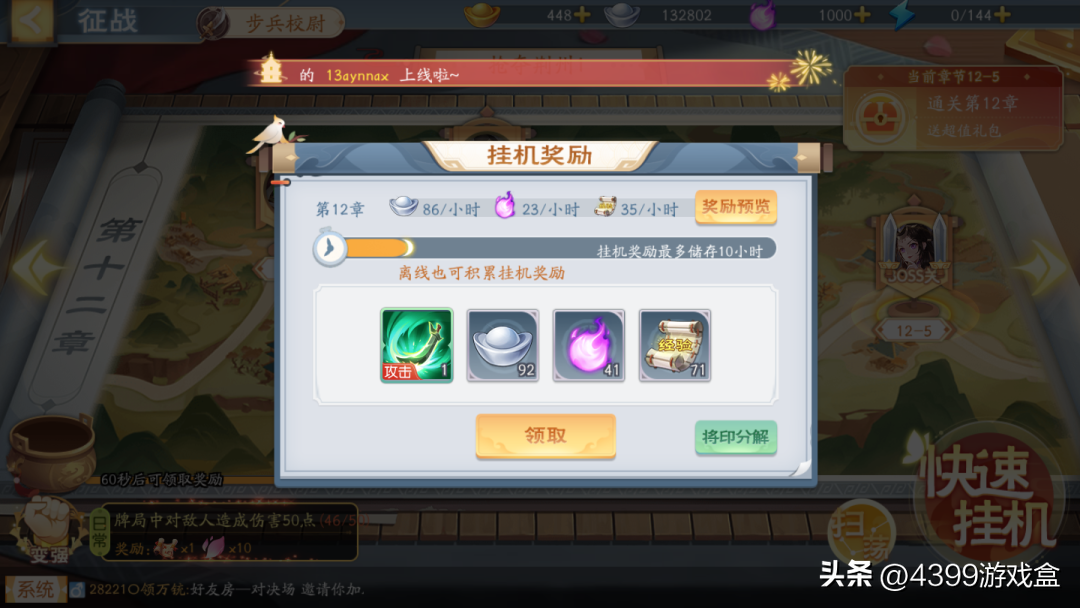The image size is (1080, 608).
Task: Open the 步兵校尉 rank badge
Action: (271, 23)
